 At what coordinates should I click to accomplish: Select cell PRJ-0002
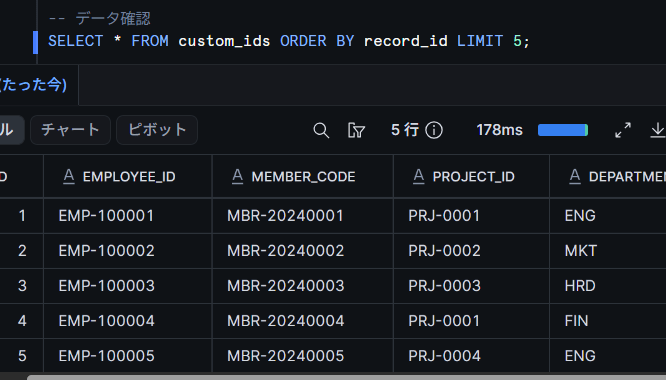(471, 251)
